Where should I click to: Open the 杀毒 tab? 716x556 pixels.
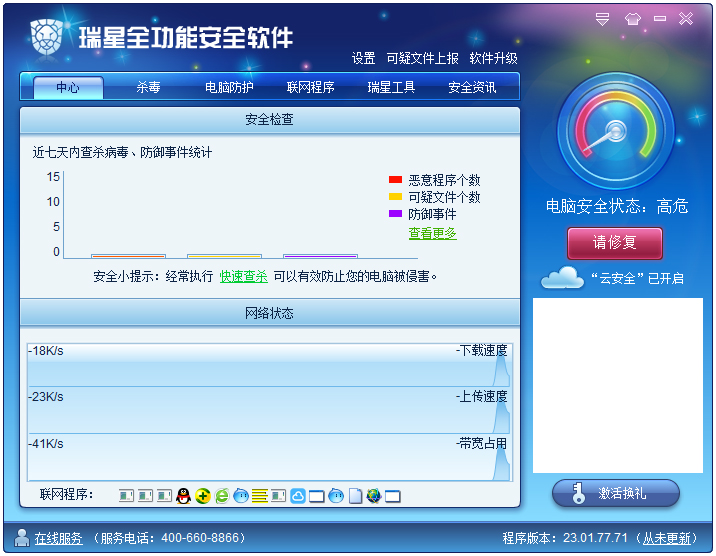[148, 87]
